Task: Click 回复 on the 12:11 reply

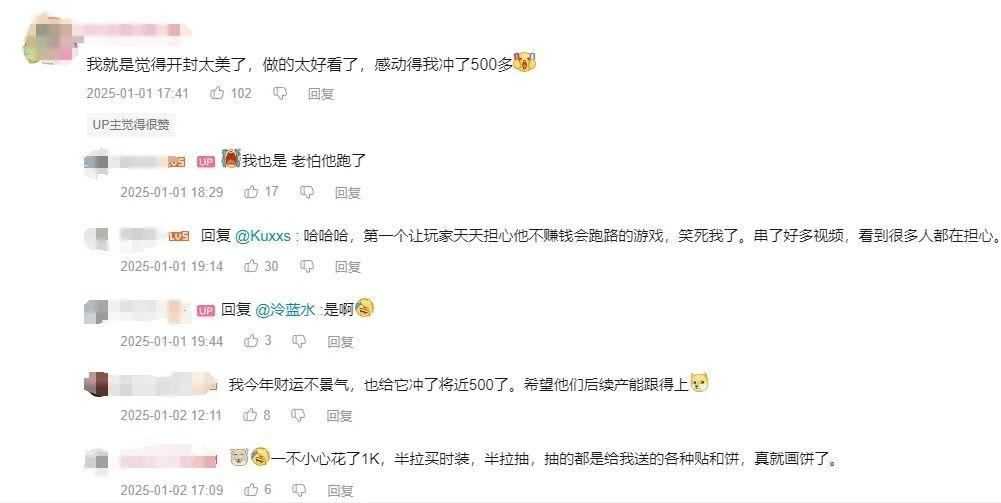Action: pos(340,416)
